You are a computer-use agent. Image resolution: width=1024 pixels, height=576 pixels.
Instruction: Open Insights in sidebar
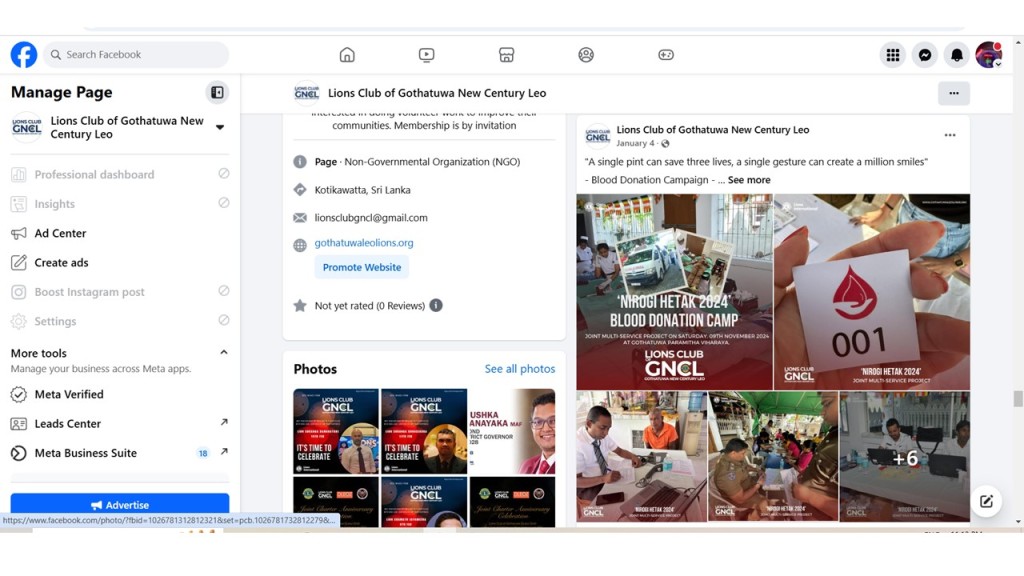point(120,204)
